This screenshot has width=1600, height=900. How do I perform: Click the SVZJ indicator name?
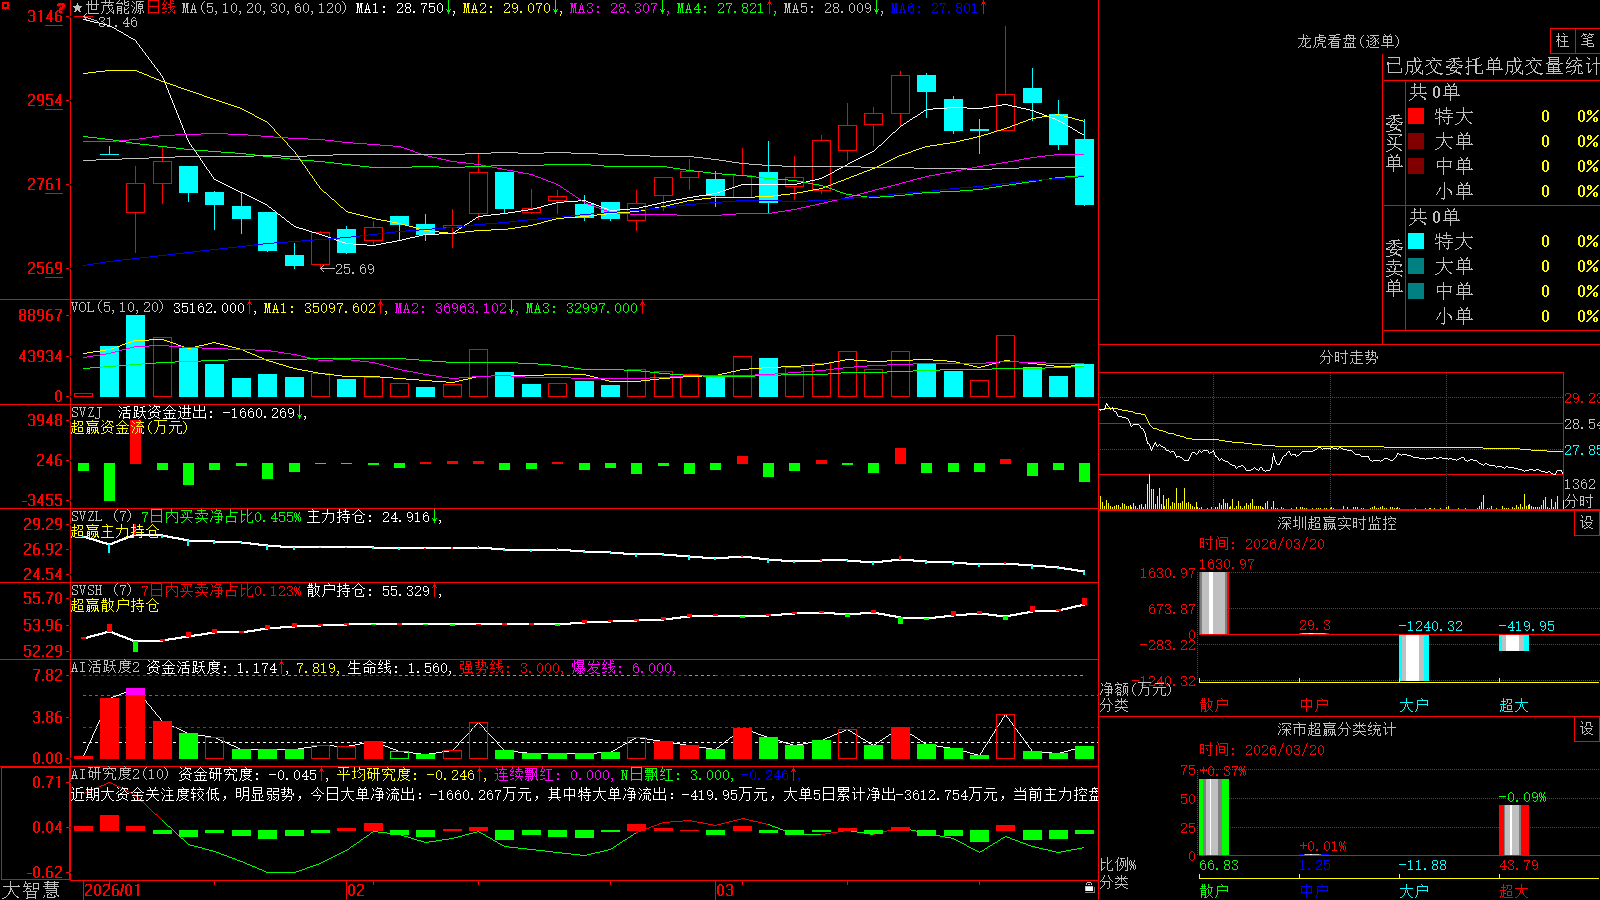(x=87, y=413)
